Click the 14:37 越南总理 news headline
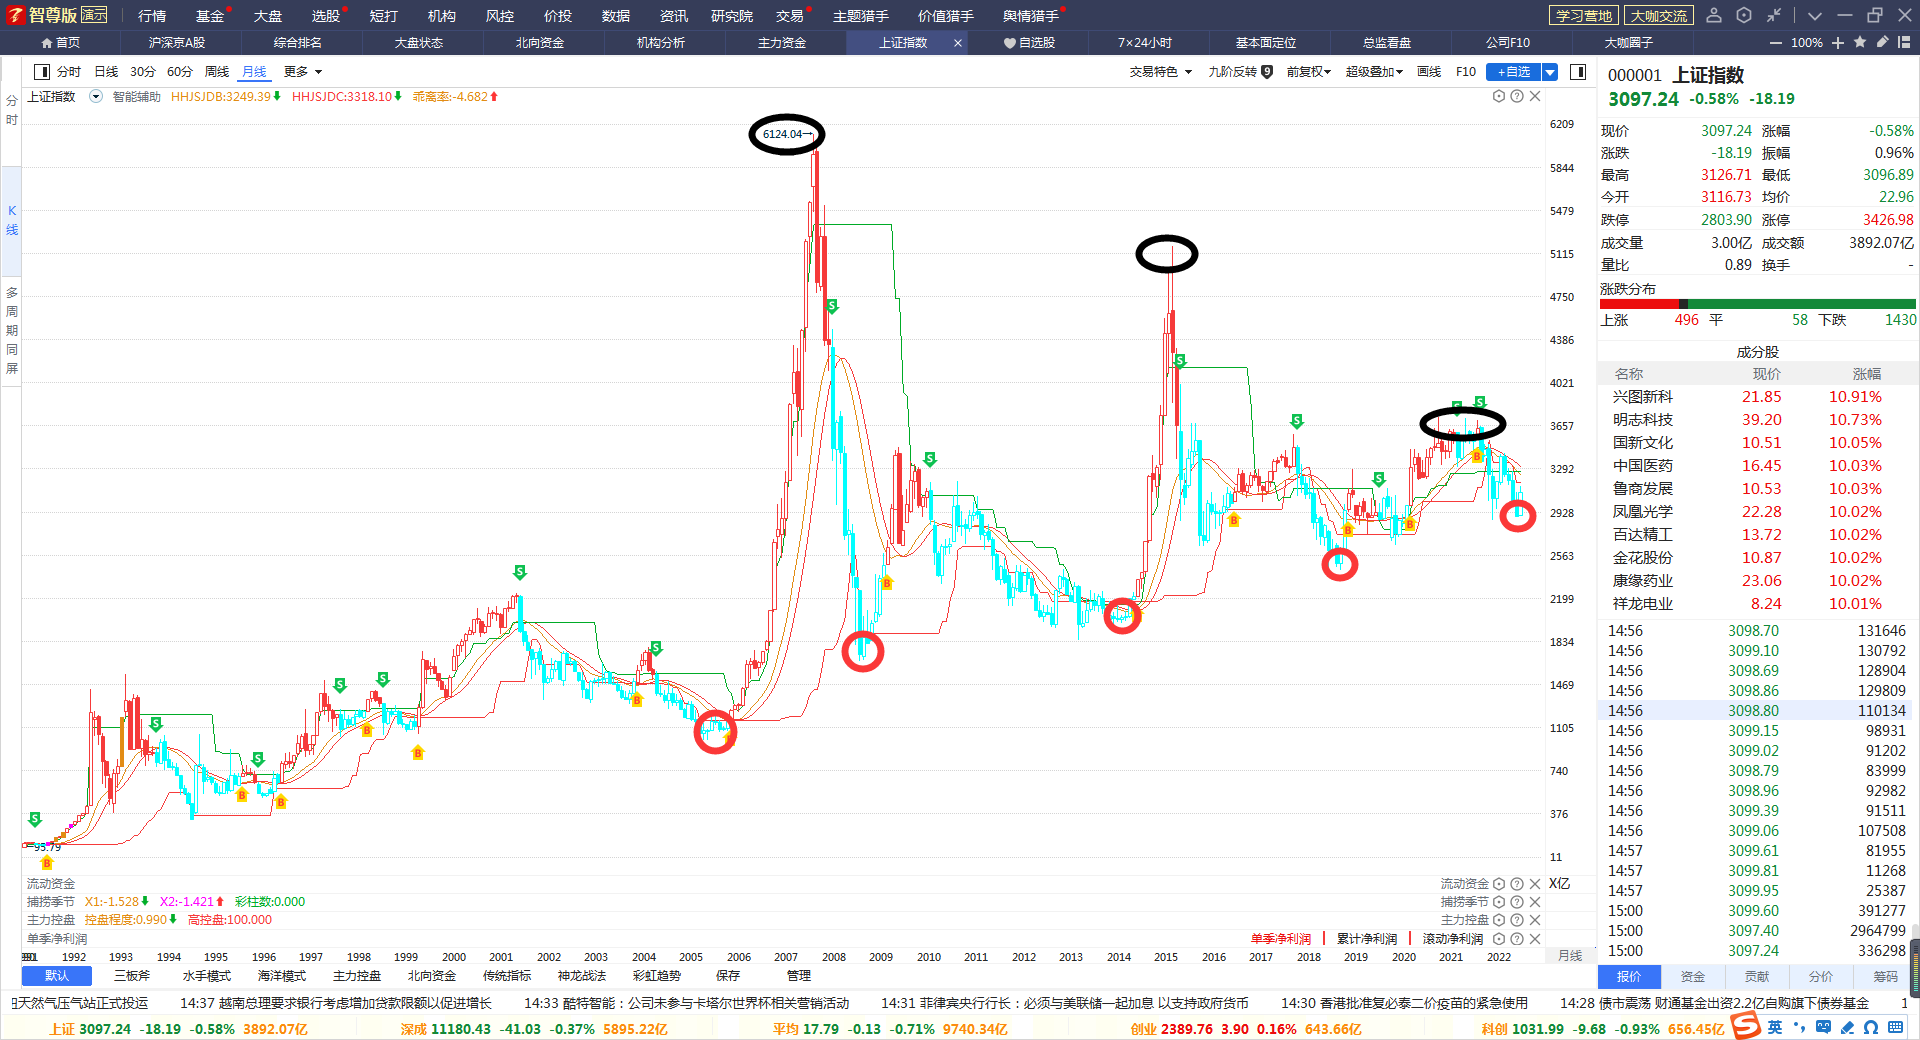1920x1040 pixels. click(336, 1003)
